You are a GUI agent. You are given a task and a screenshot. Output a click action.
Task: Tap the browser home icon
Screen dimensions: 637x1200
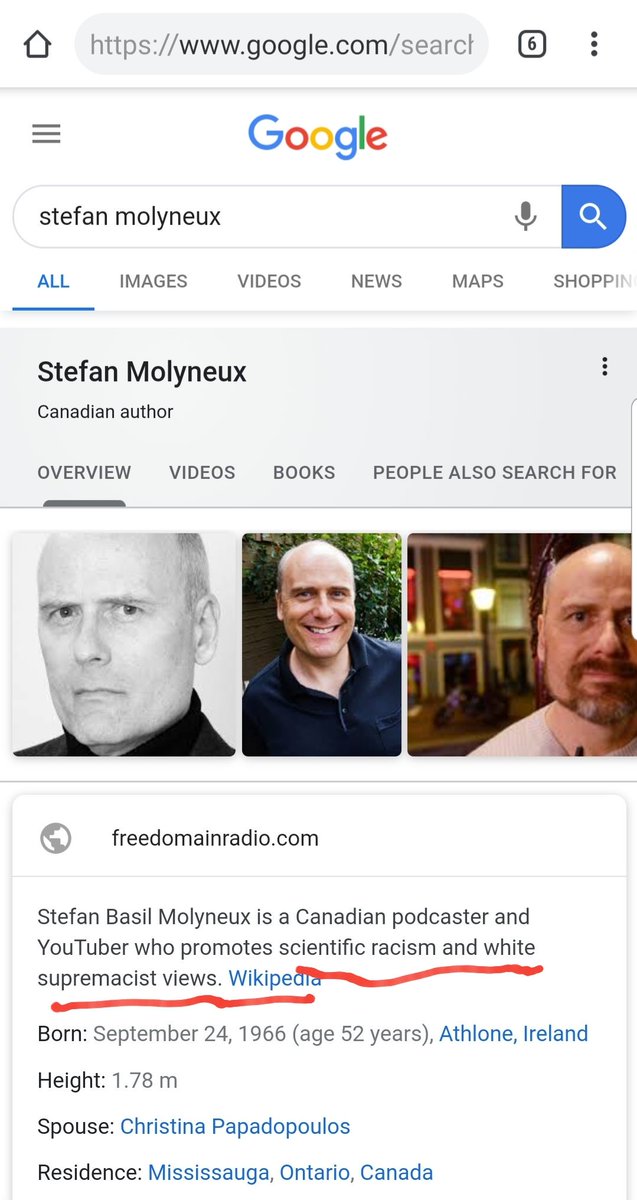37,45
